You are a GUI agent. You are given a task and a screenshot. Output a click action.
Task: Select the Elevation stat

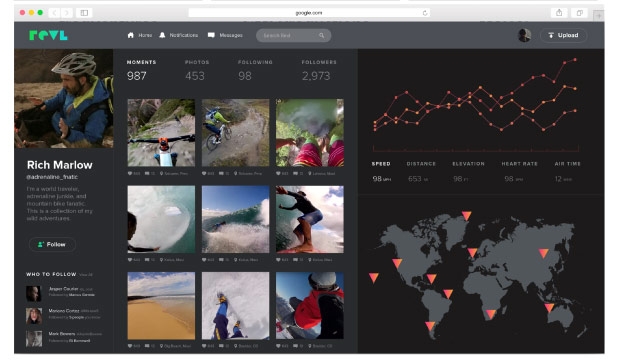(x=469, y=172)
